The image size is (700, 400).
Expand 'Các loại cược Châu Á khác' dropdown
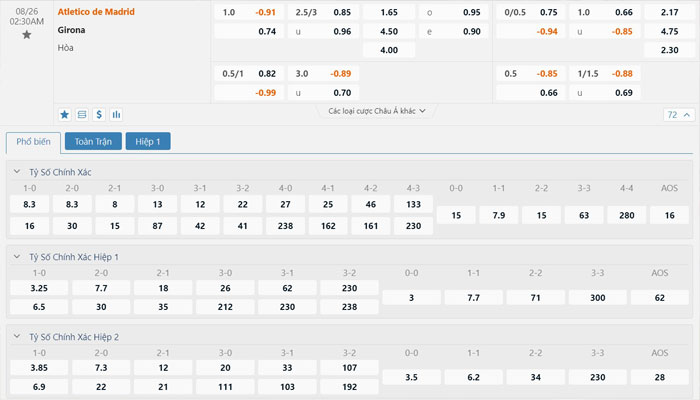pyautogui.click(x=377, y=111)
